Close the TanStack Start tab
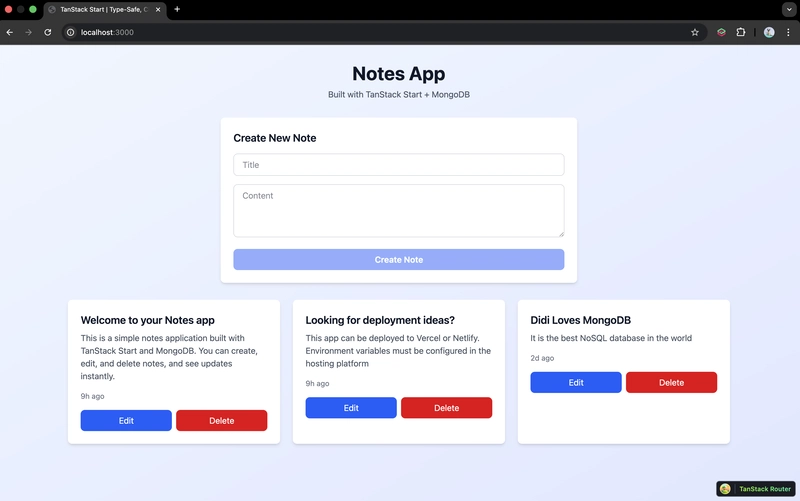The image size is (800, 501). coord(158,9)
